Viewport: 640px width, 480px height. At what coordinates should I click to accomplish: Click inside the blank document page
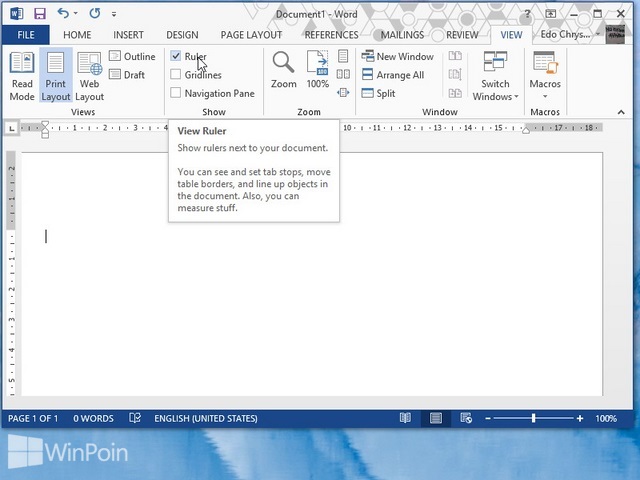tap(312, 274)
